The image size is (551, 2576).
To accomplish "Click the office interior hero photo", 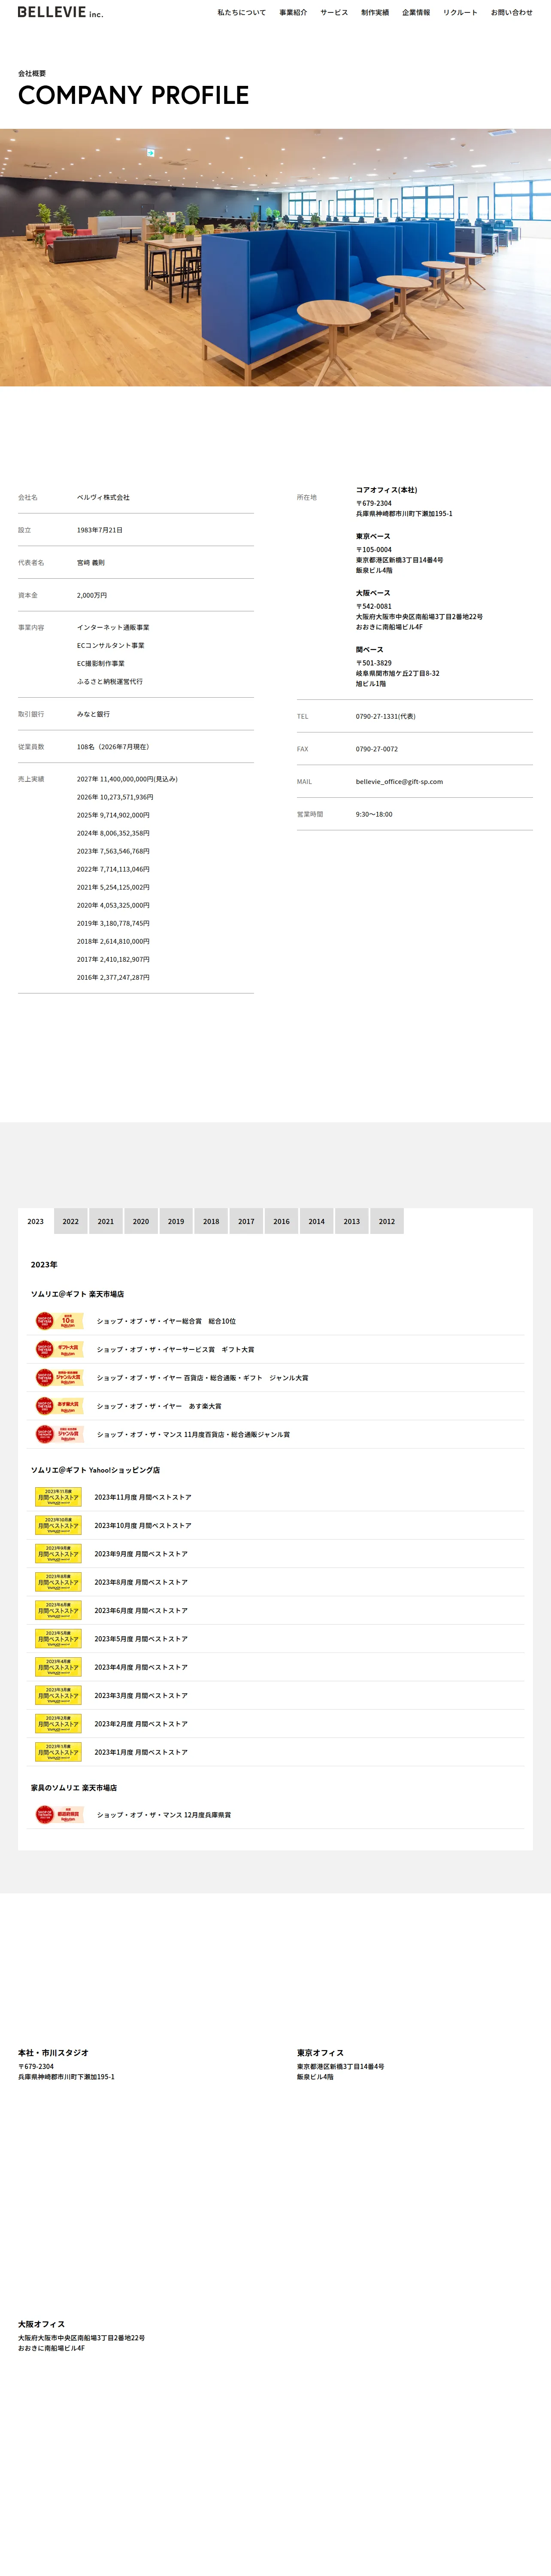I will tap(275, 257).
